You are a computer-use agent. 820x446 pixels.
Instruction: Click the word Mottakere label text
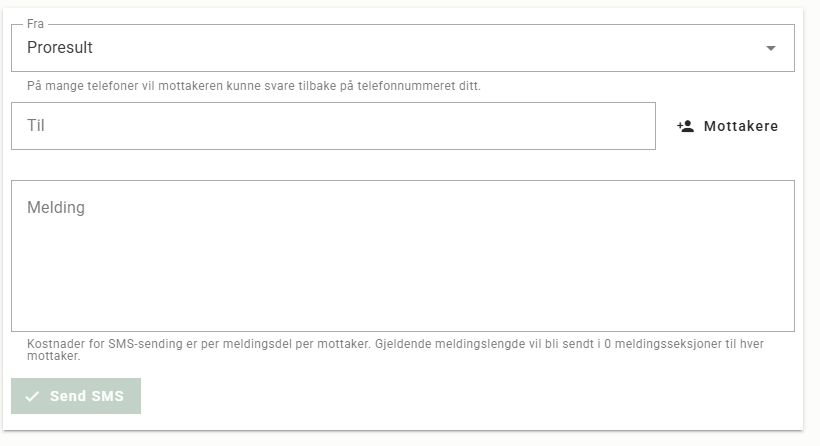pos(741,126)
